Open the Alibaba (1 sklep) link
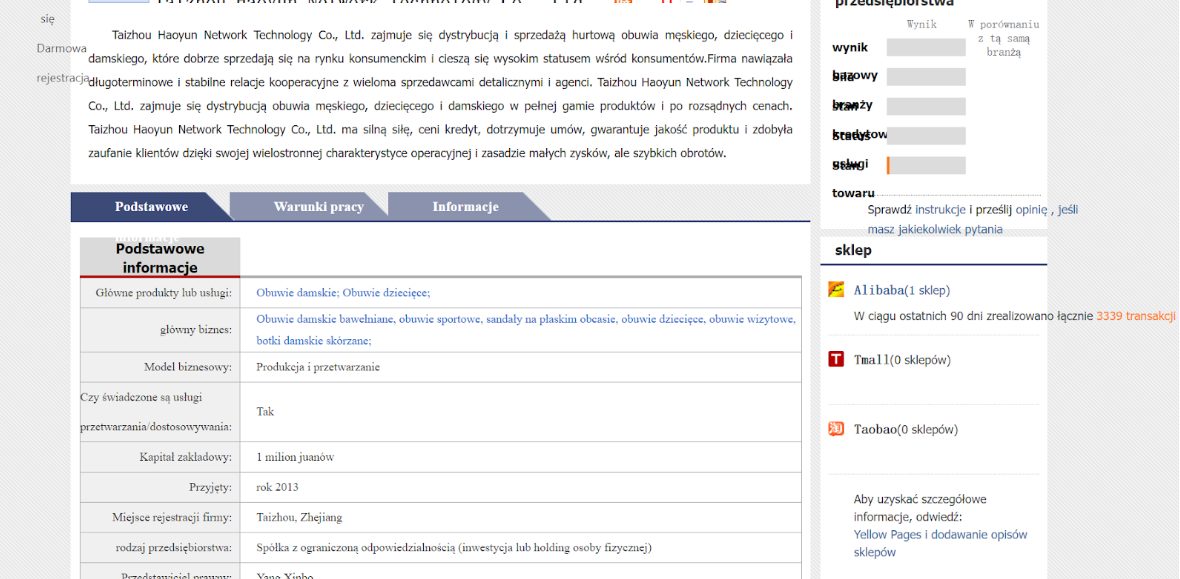The height and width of the screenshot is (579, 1180). click(x=901, y=290)
